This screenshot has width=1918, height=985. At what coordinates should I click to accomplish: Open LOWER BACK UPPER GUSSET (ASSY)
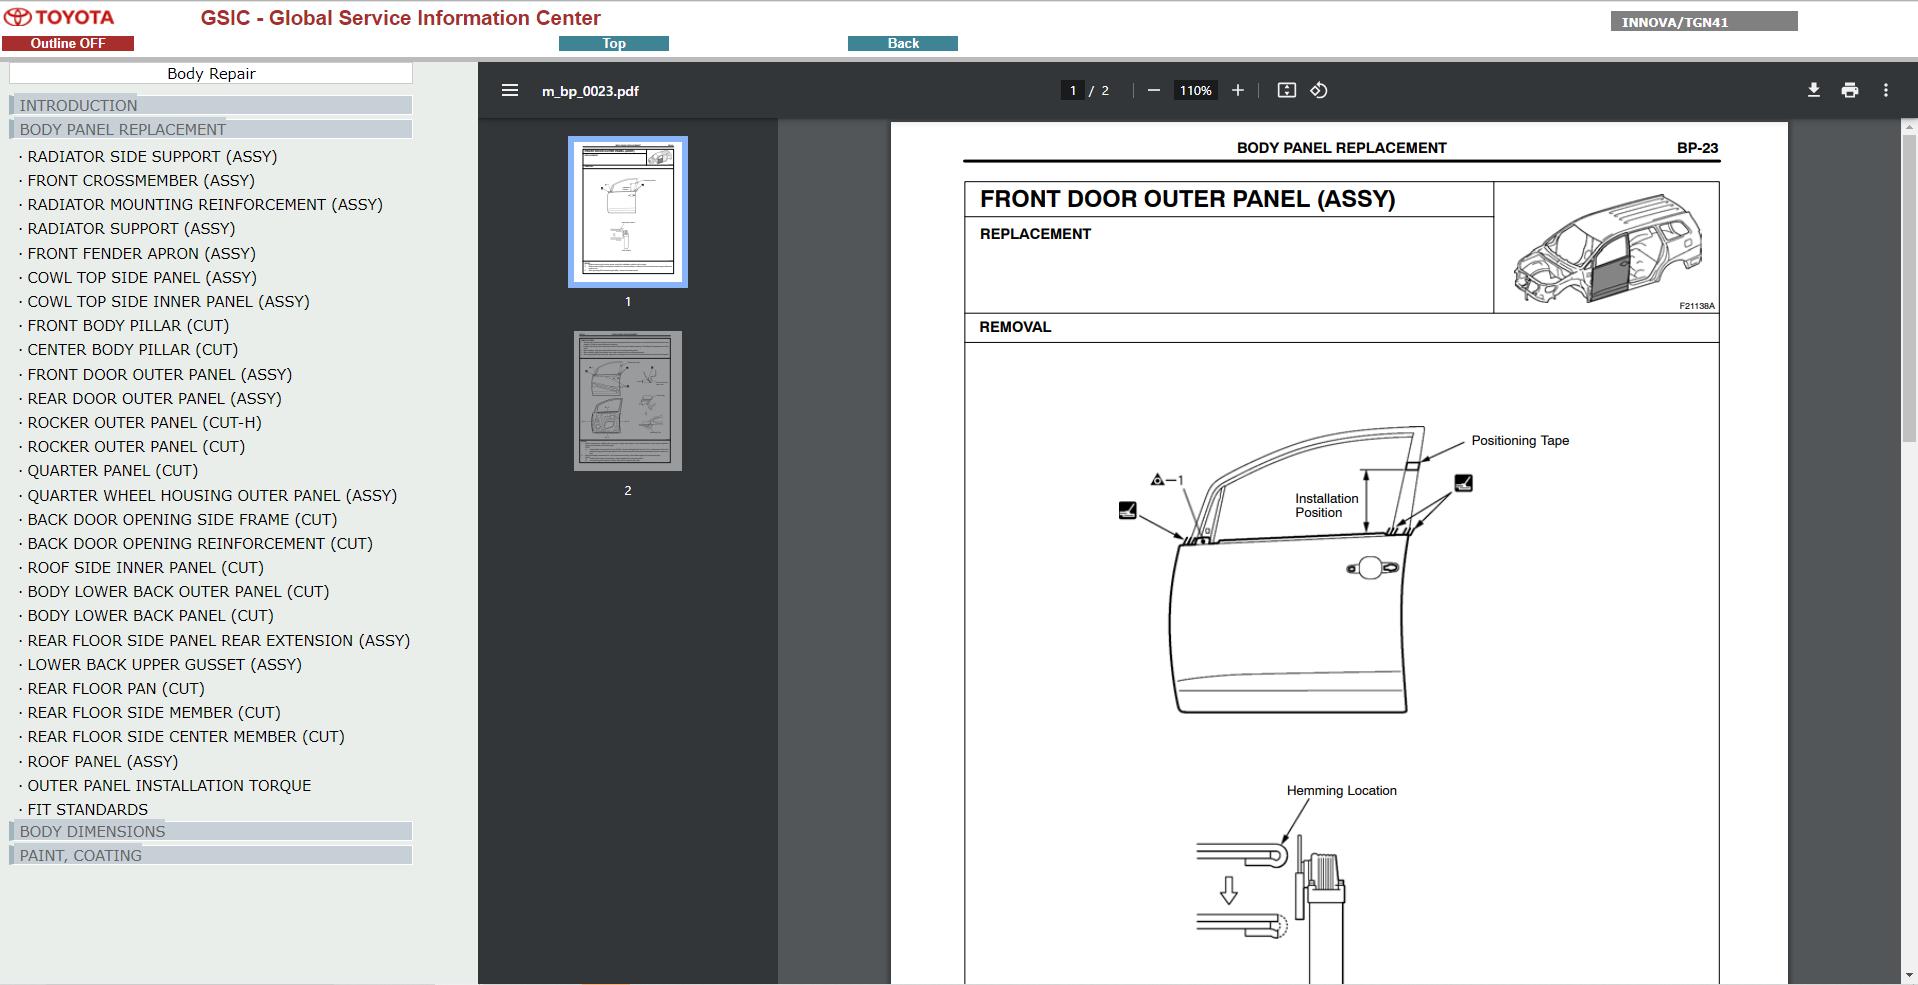pyautogui.click(x=164, y=664)
